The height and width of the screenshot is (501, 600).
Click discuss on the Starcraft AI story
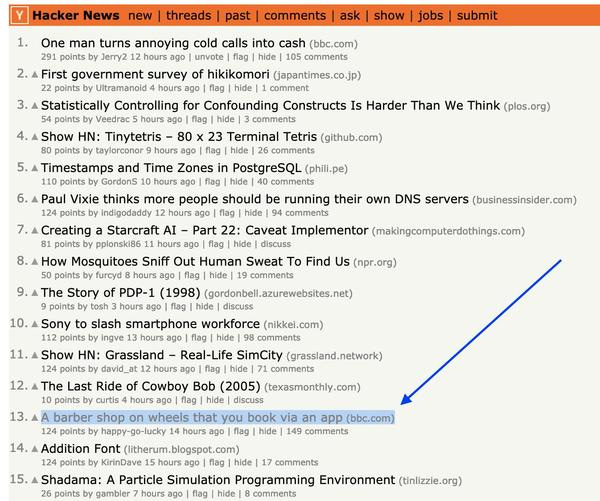276,244
